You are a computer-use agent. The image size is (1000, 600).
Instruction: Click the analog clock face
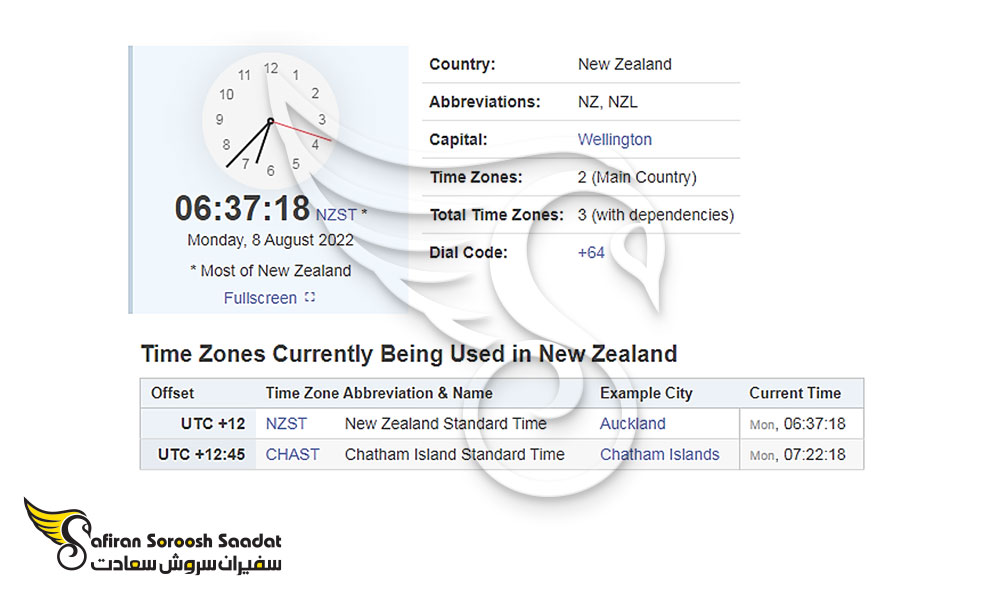(270, 120)
